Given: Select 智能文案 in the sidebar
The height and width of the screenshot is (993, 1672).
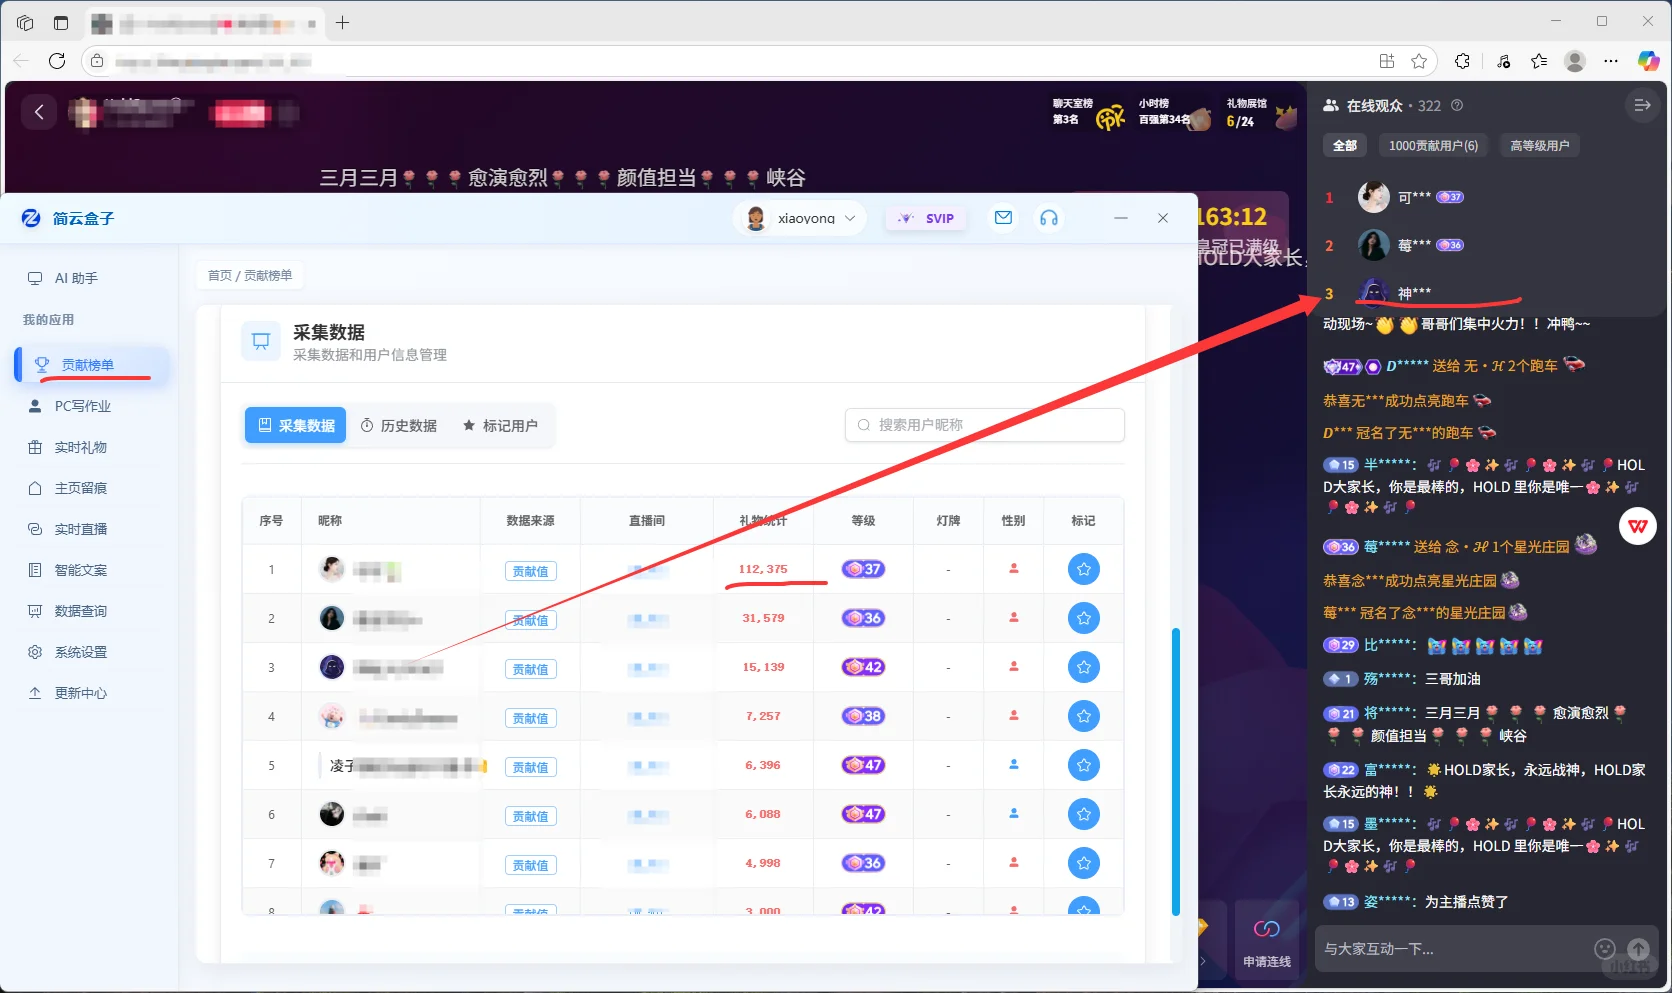Looking at the screenshot, I should tap(78, 569).
